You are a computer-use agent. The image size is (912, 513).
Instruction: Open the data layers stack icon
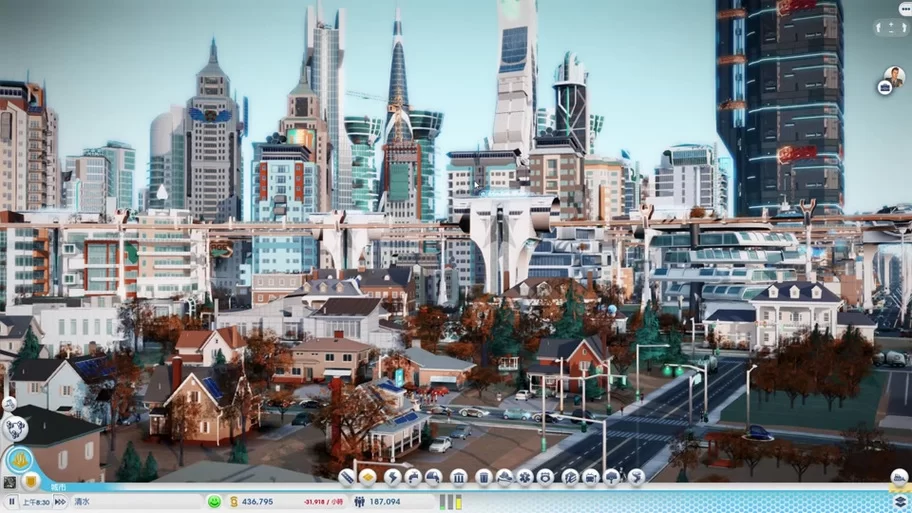tap(900, 501)
